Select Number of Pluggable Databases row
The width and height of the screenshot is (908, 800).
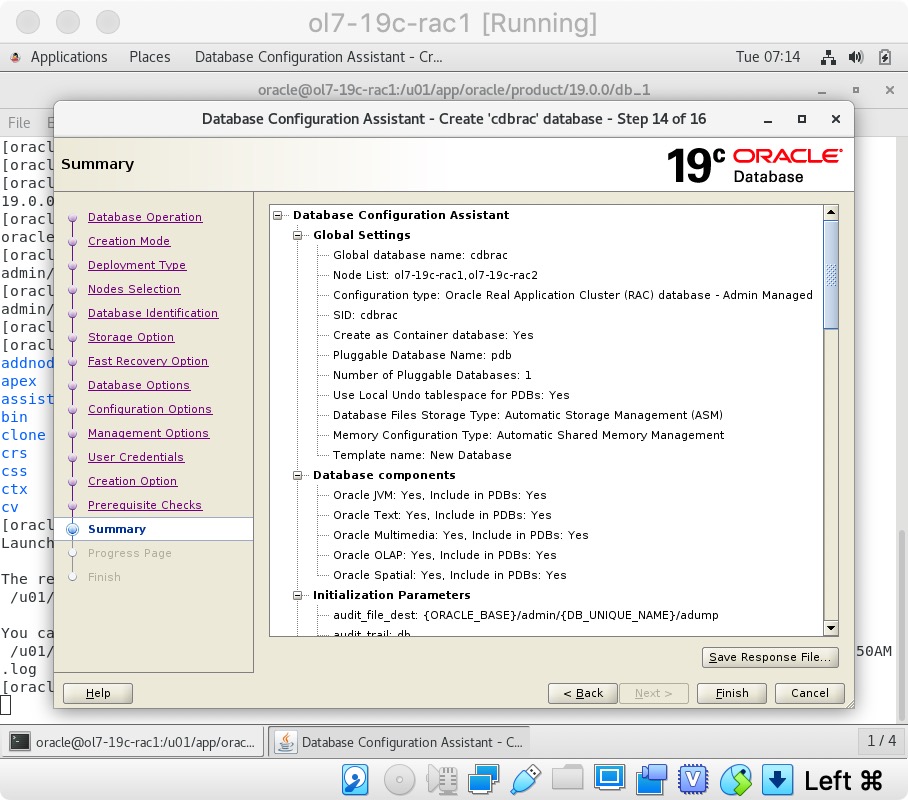(432, 375)
